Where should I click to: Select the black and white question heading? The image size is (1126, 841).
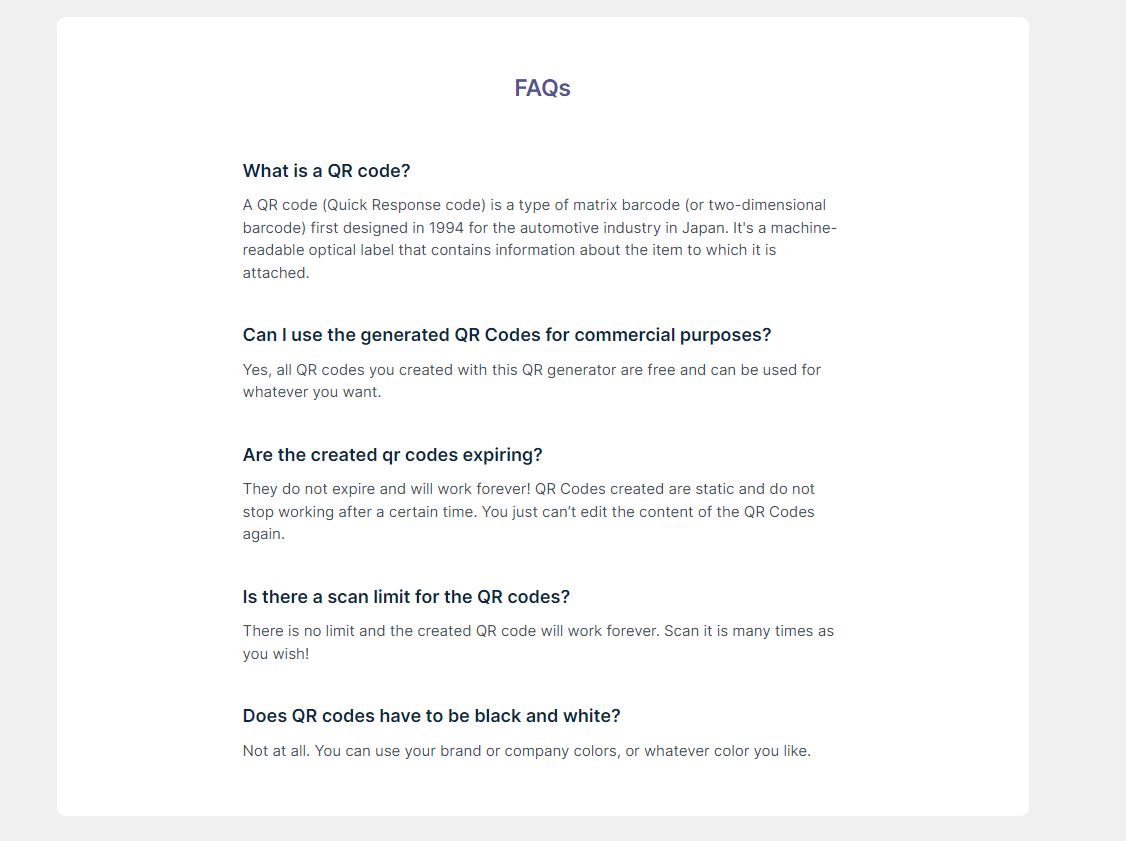point(432,716)
